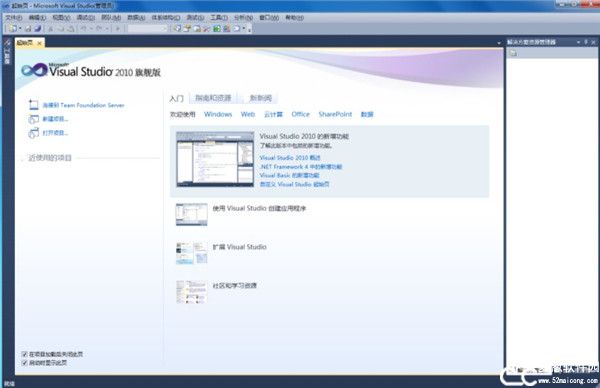Click the New Project icon on the start page
This screenshot has height=388, width=600.
pyautogui.click(x=33, y=119)
